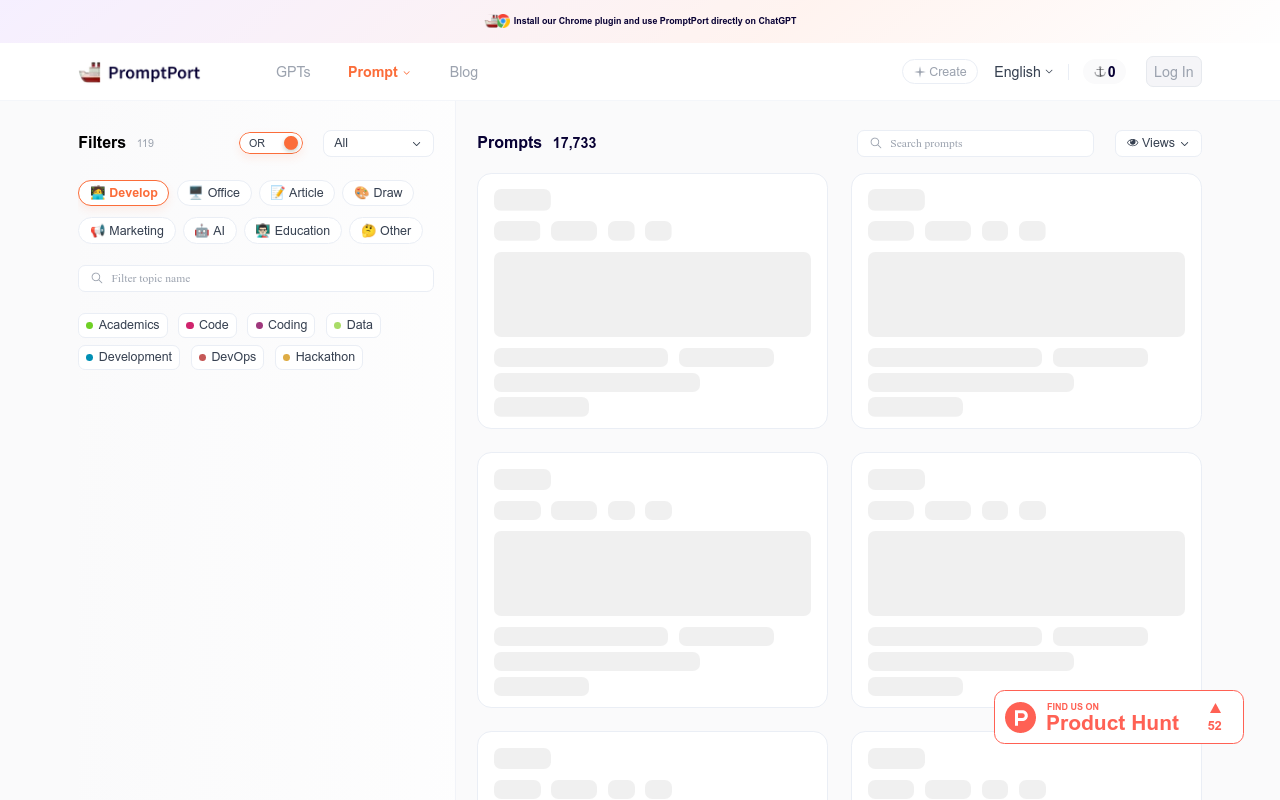Click the Log In button
1280x800 pixels.
[x=1173, y=72]
